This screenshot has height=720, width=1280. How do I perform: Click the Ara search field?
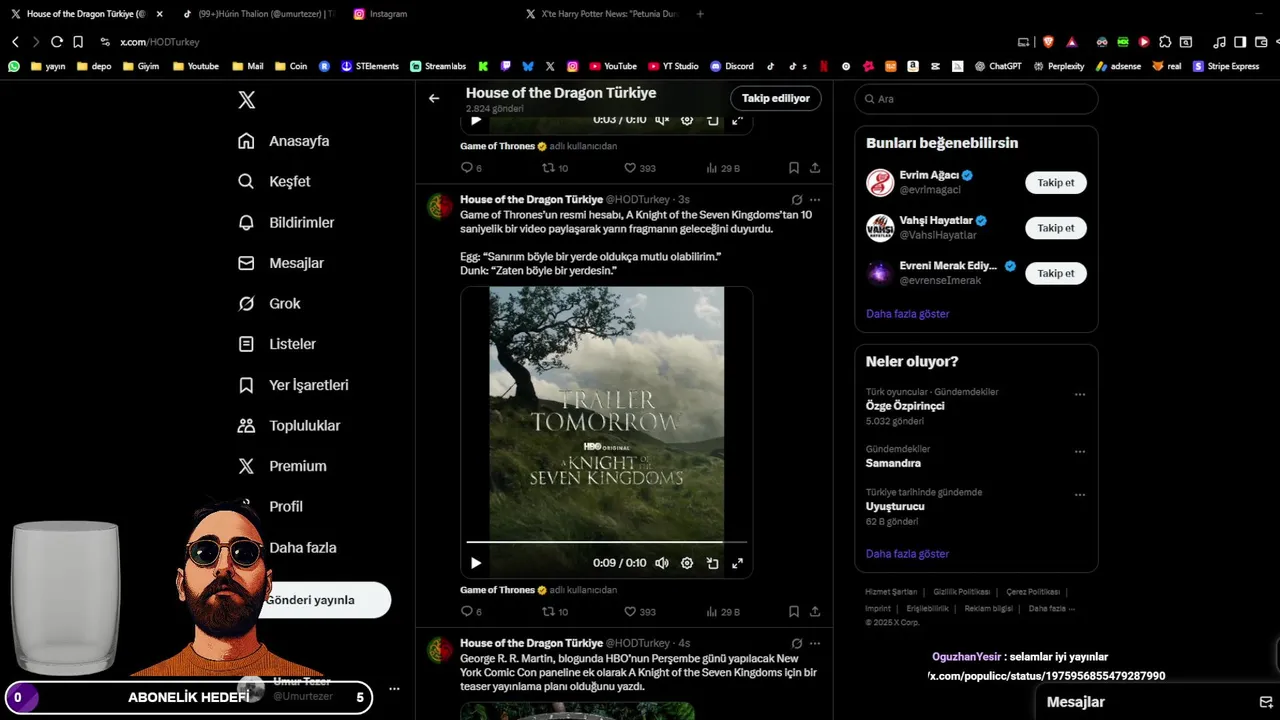pos(976,99)
